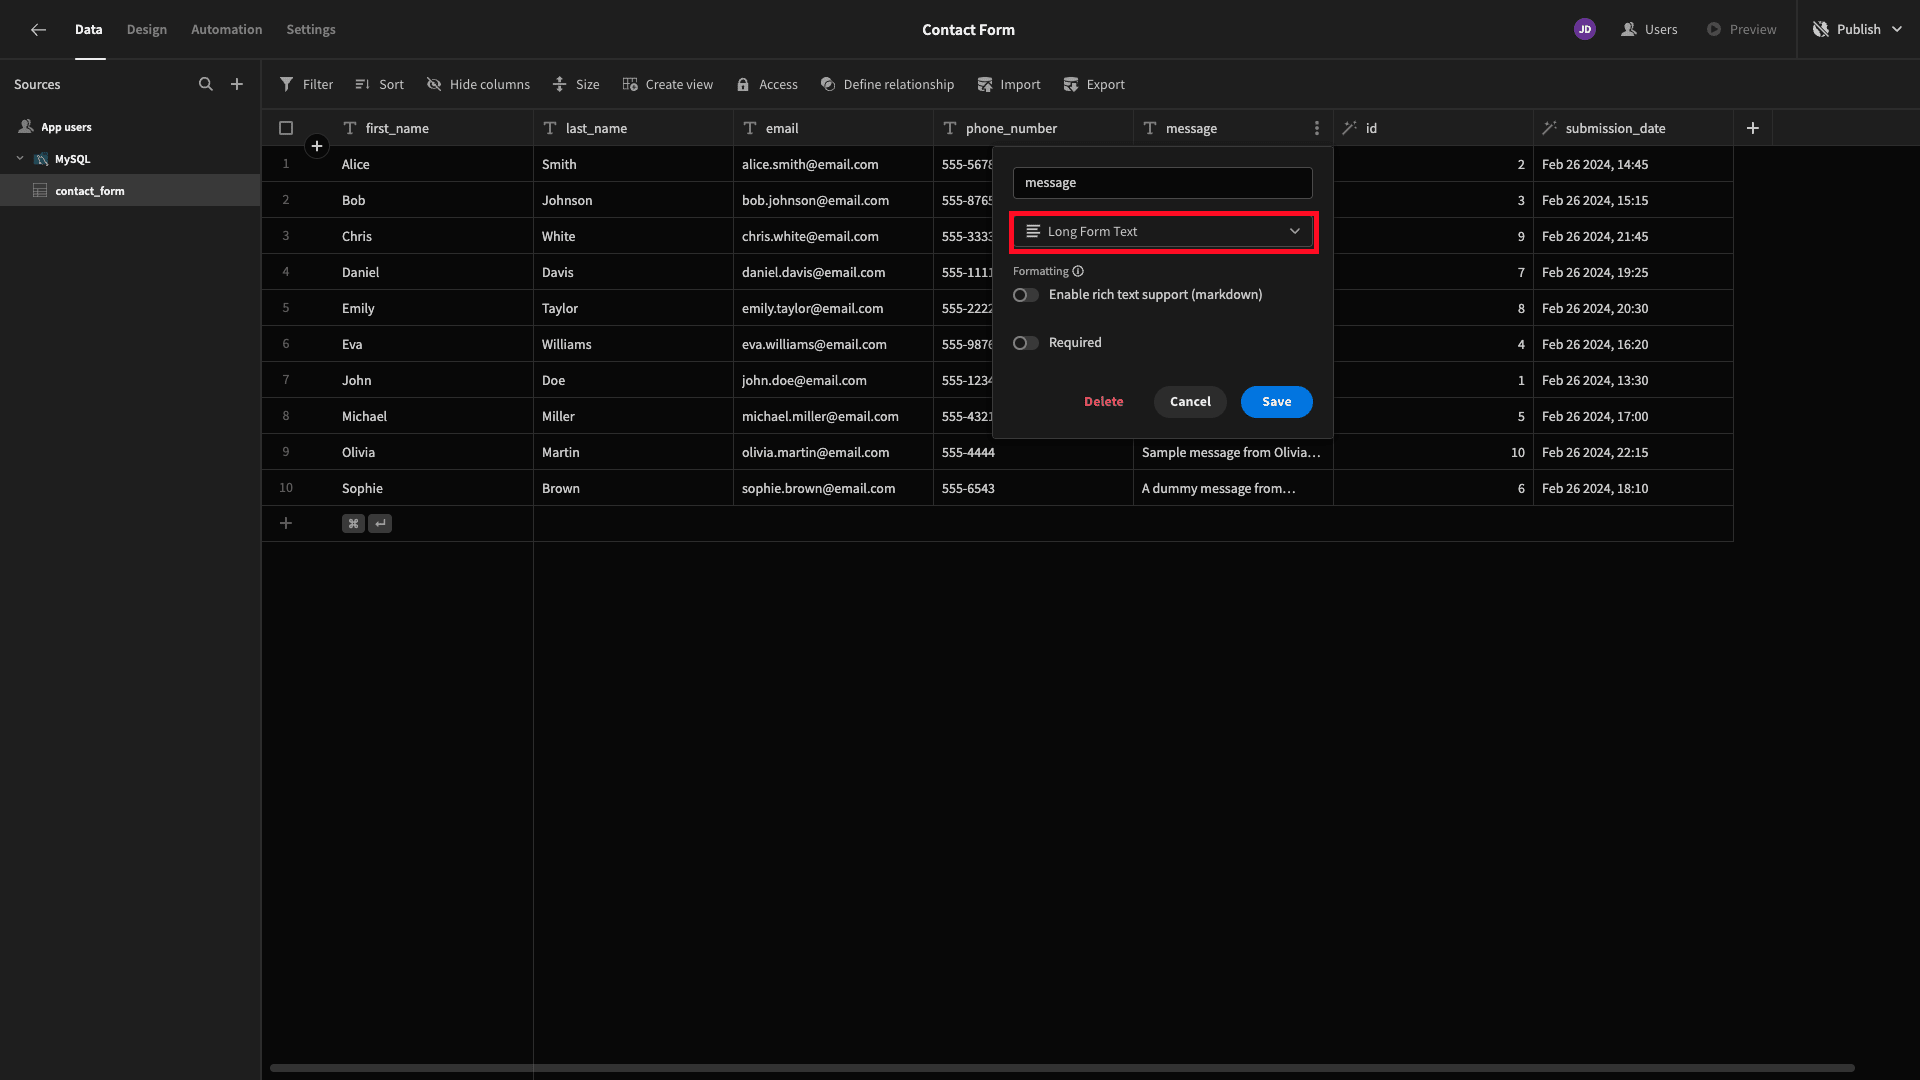Click Create view in toolbar
This screenshot has width=1920, height=1080.
point(667,85)
